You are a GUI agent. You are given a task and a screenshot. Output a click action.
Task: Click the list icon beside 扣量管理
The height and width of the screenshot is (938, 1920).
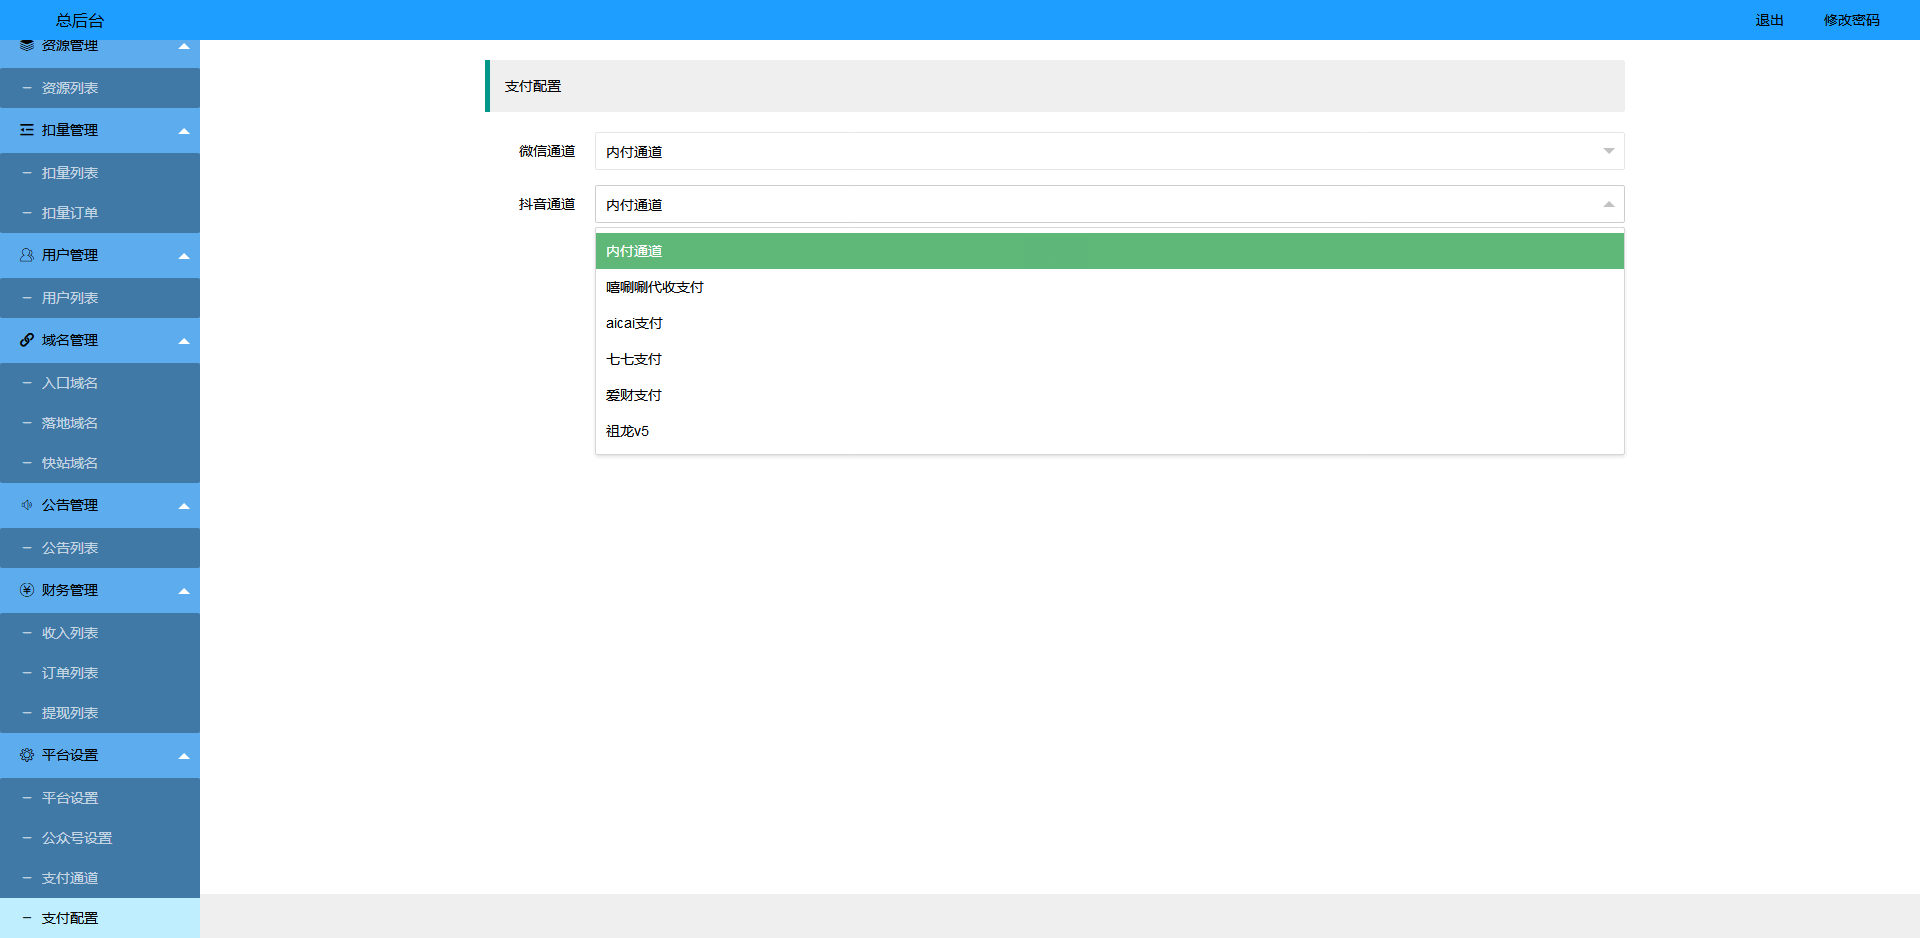27,130
